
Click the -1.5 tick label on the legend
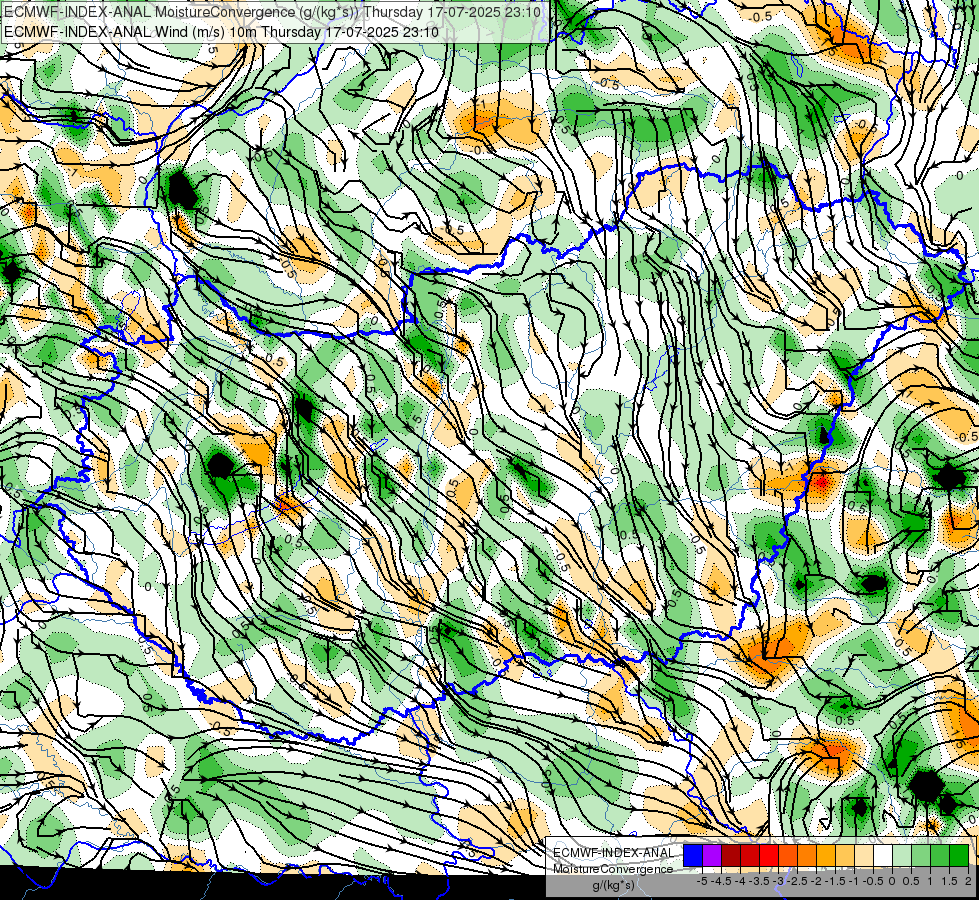coord(835,881)
